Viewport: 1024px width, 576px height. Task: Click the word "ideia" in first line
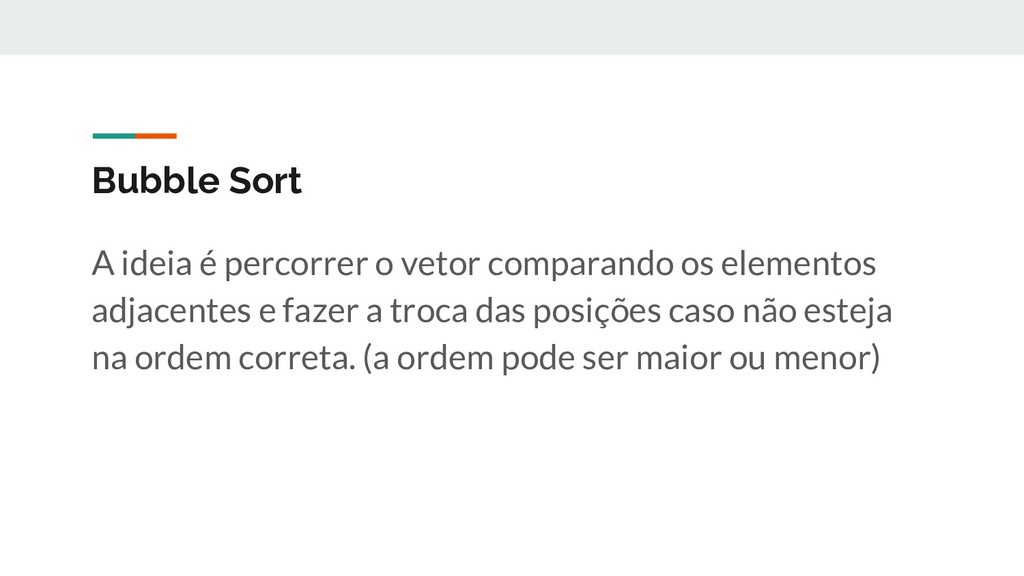[x=157, y=264]
